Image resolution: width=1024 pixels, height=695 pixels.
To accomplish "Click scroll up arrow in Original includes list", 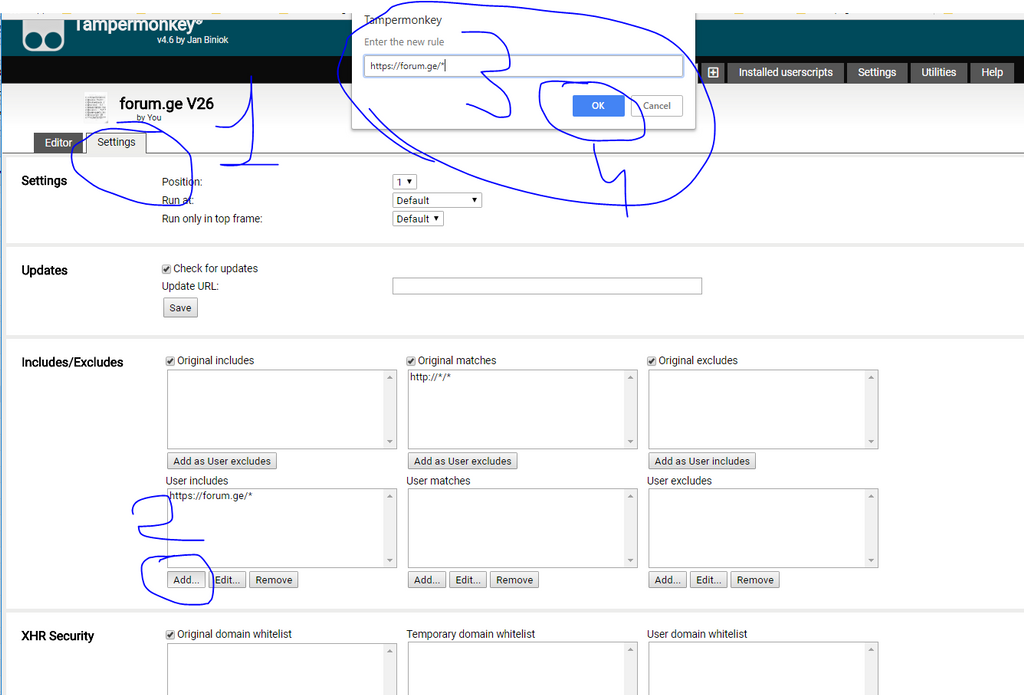I will (390, 378).
